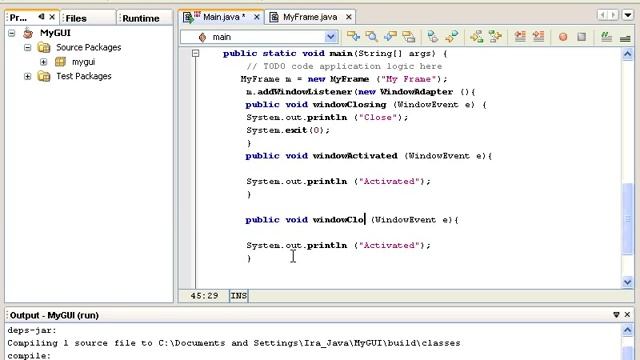Expand the mygui package node
Viewport: 640px width, 360px height.
pyautogui.click(x=44, y=62)
